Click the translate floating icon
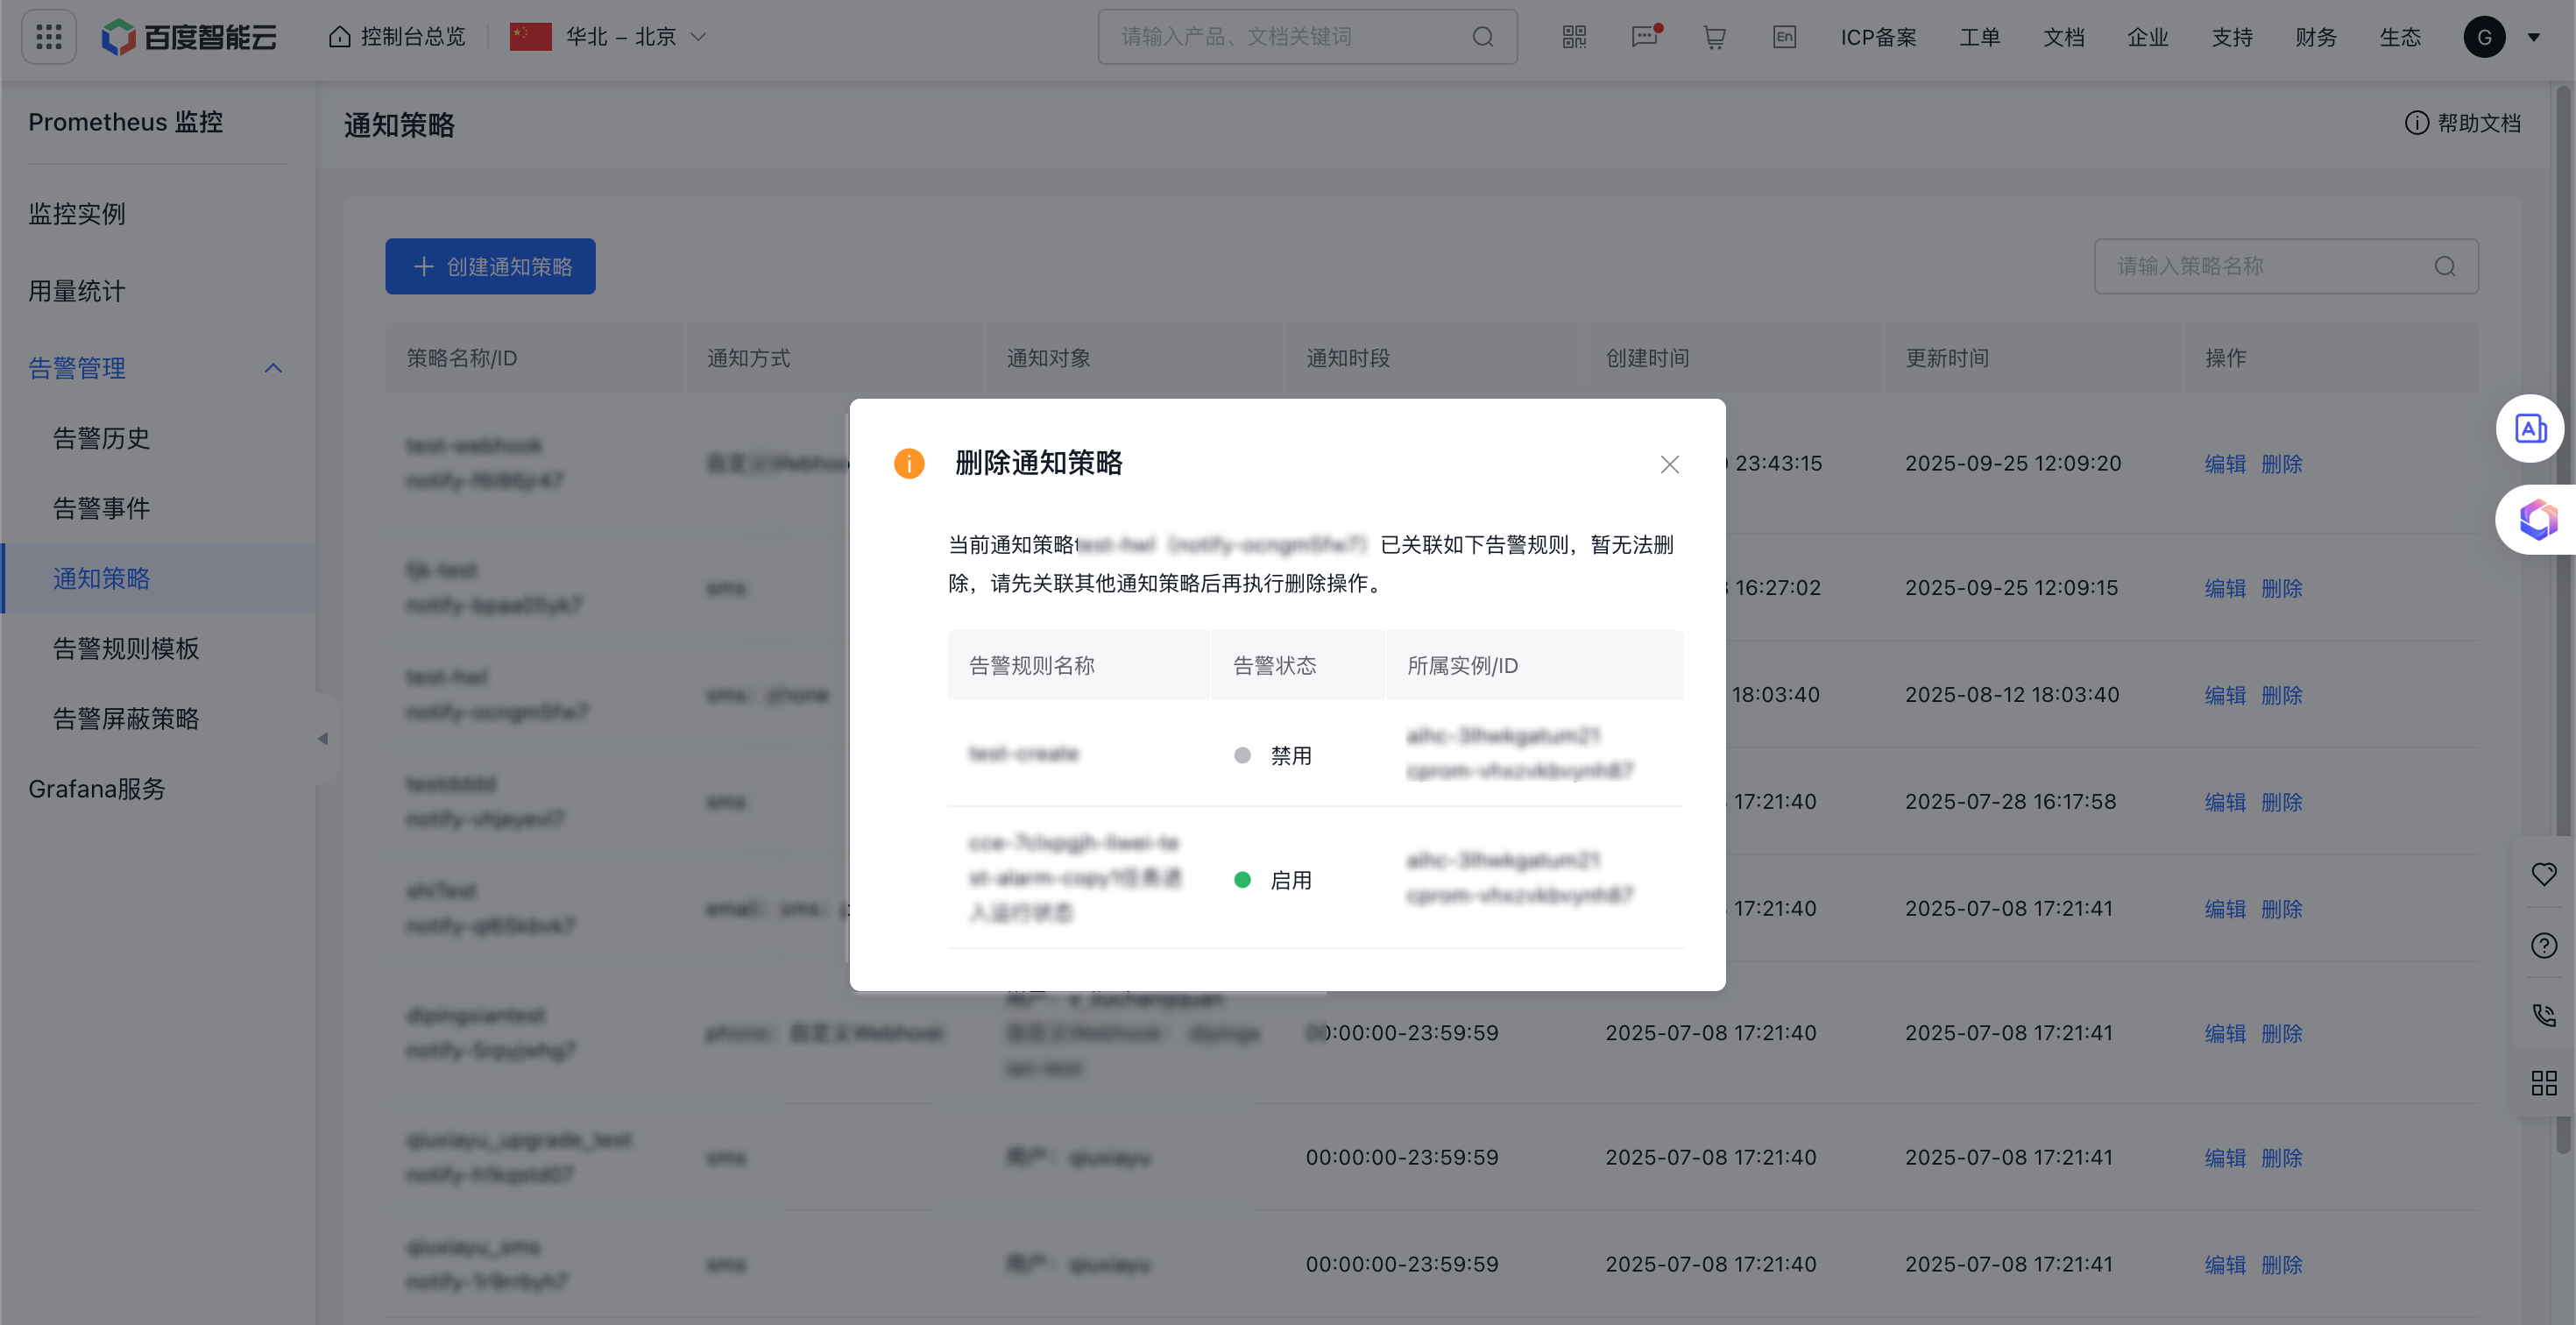Viewport: 2576px width, 1325px height. tap(2530, 429)
